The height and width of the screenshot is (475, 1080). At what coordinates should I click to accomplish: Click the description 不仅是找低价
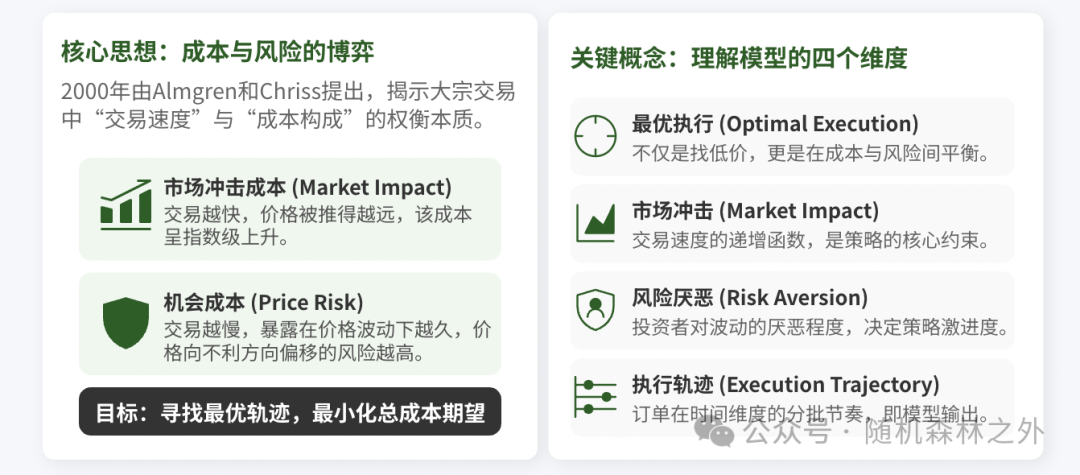coord(810,153)
